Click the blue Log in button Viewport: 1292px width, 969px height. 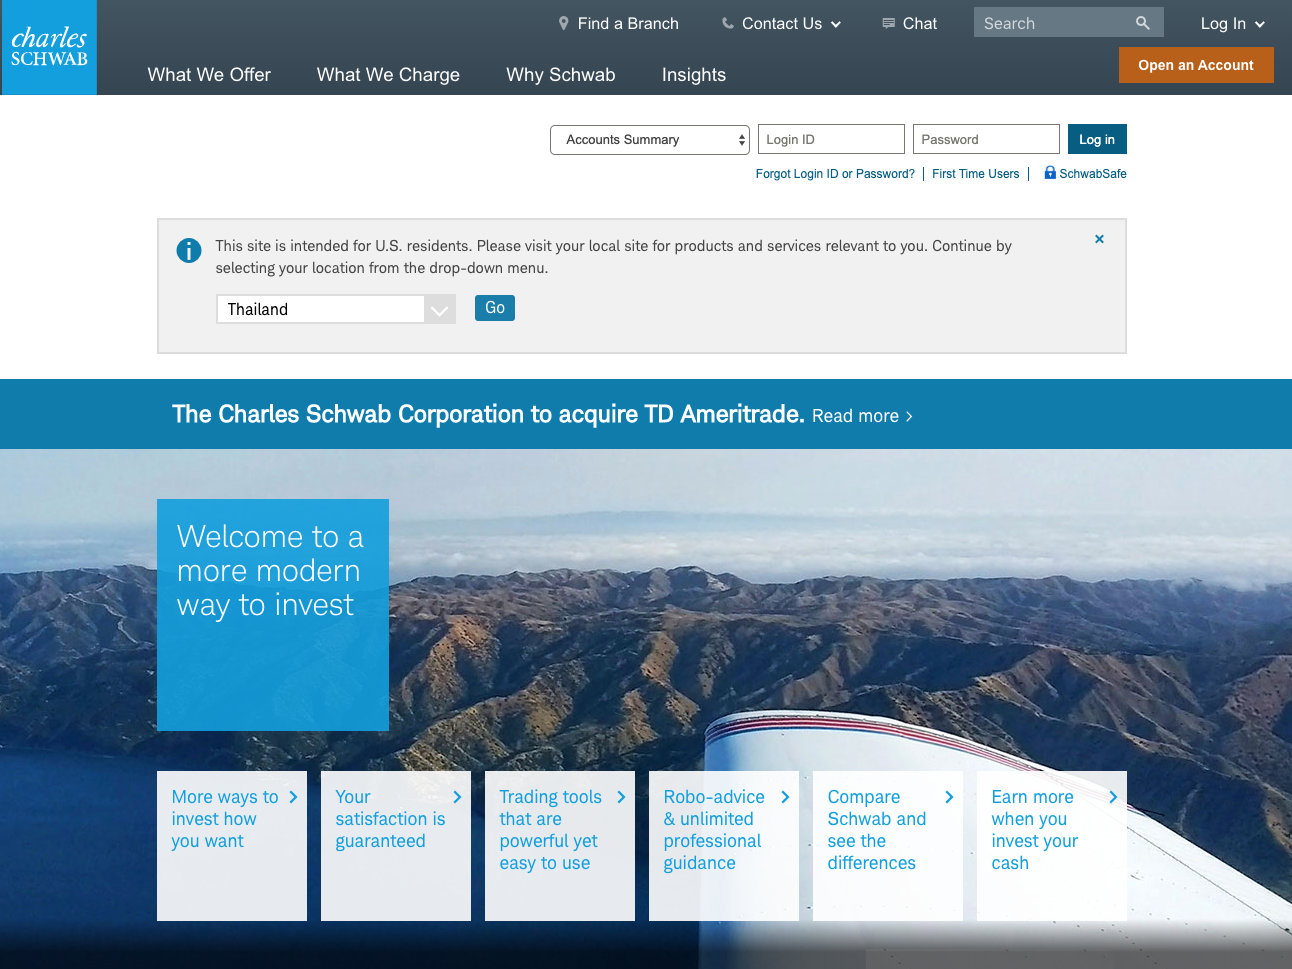click(x=1097, y=139)
